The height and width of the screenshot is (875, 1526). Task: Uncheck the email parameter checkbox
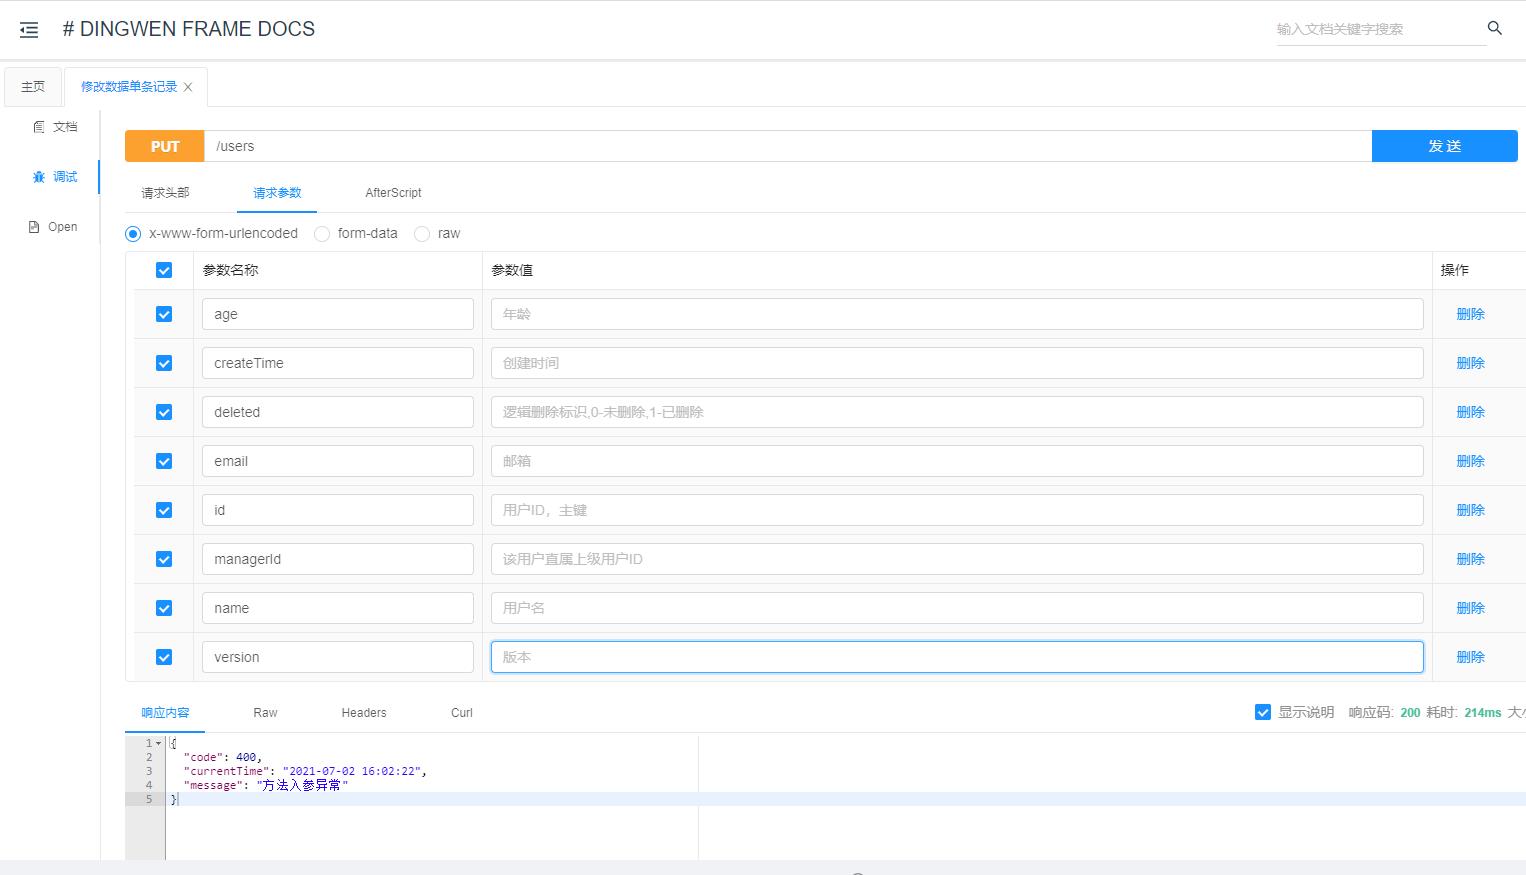pyautogui.click(x=164, y=461)
